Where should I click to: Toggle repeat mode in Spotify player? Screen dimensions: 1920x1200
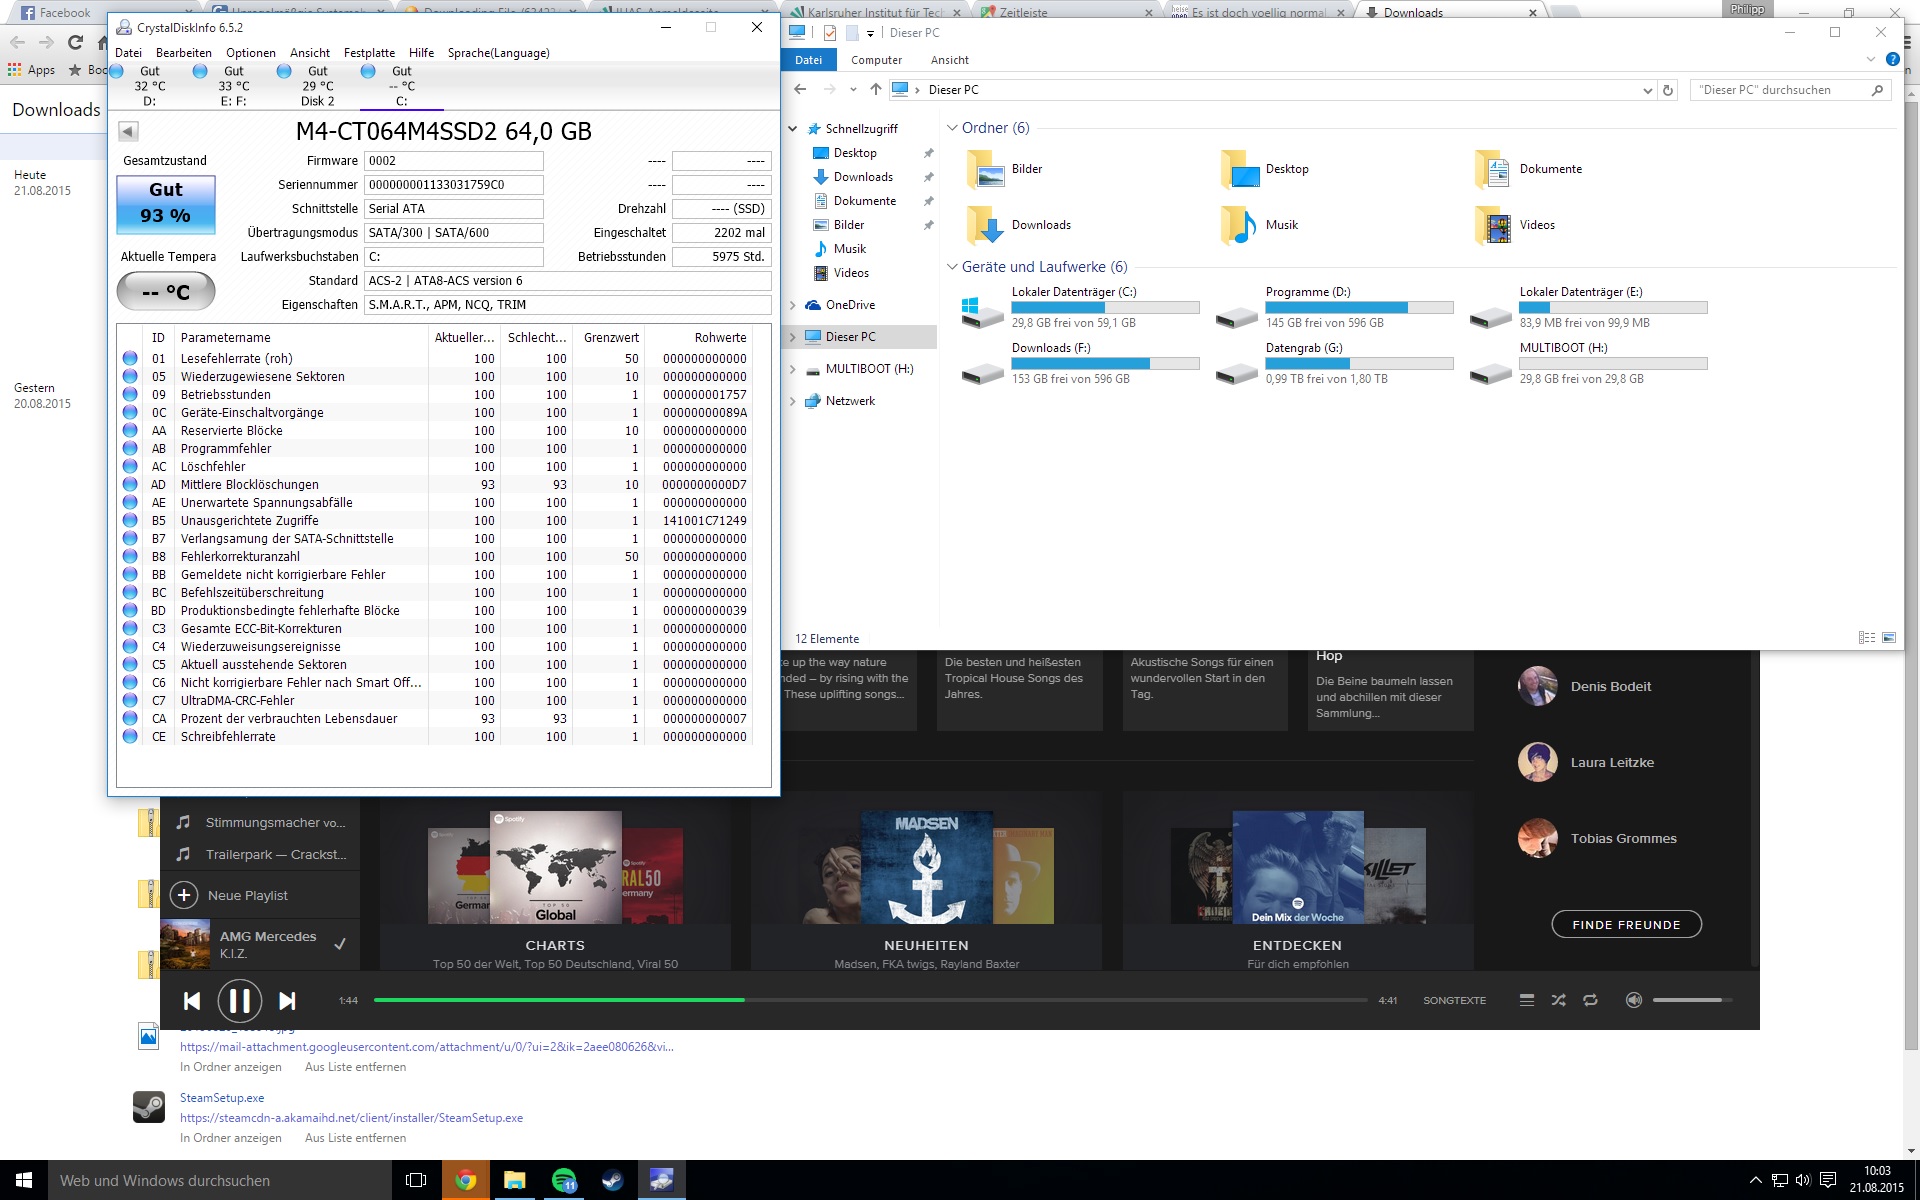1590,1000
